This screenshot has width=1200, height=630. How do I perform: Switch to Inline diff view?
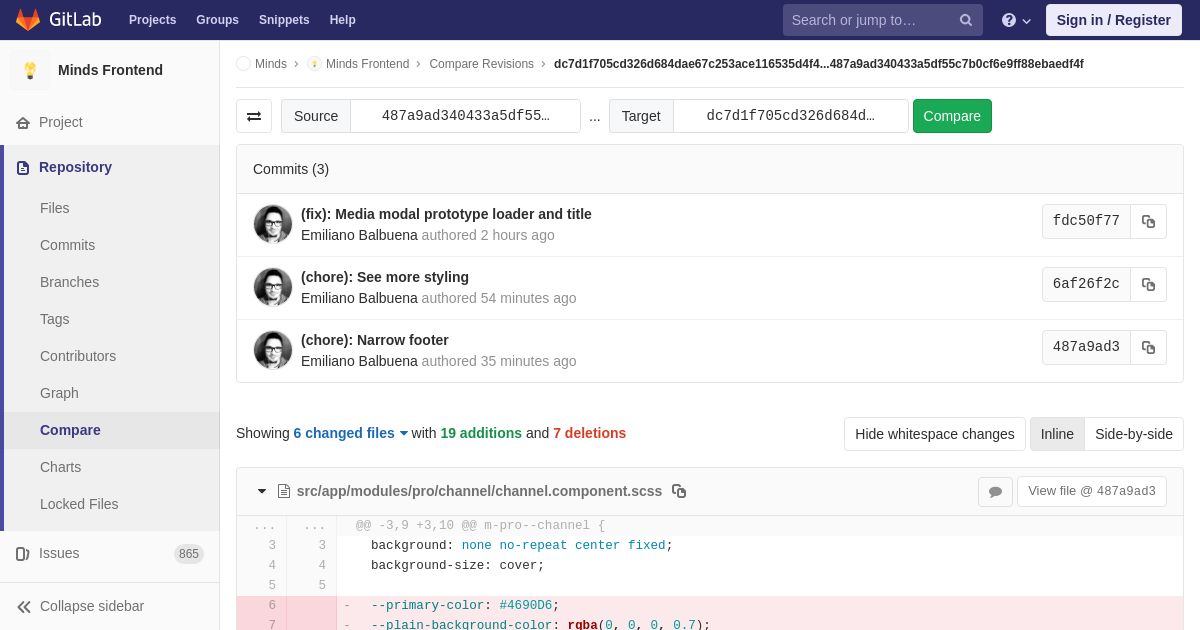(x=1057, y=434)
